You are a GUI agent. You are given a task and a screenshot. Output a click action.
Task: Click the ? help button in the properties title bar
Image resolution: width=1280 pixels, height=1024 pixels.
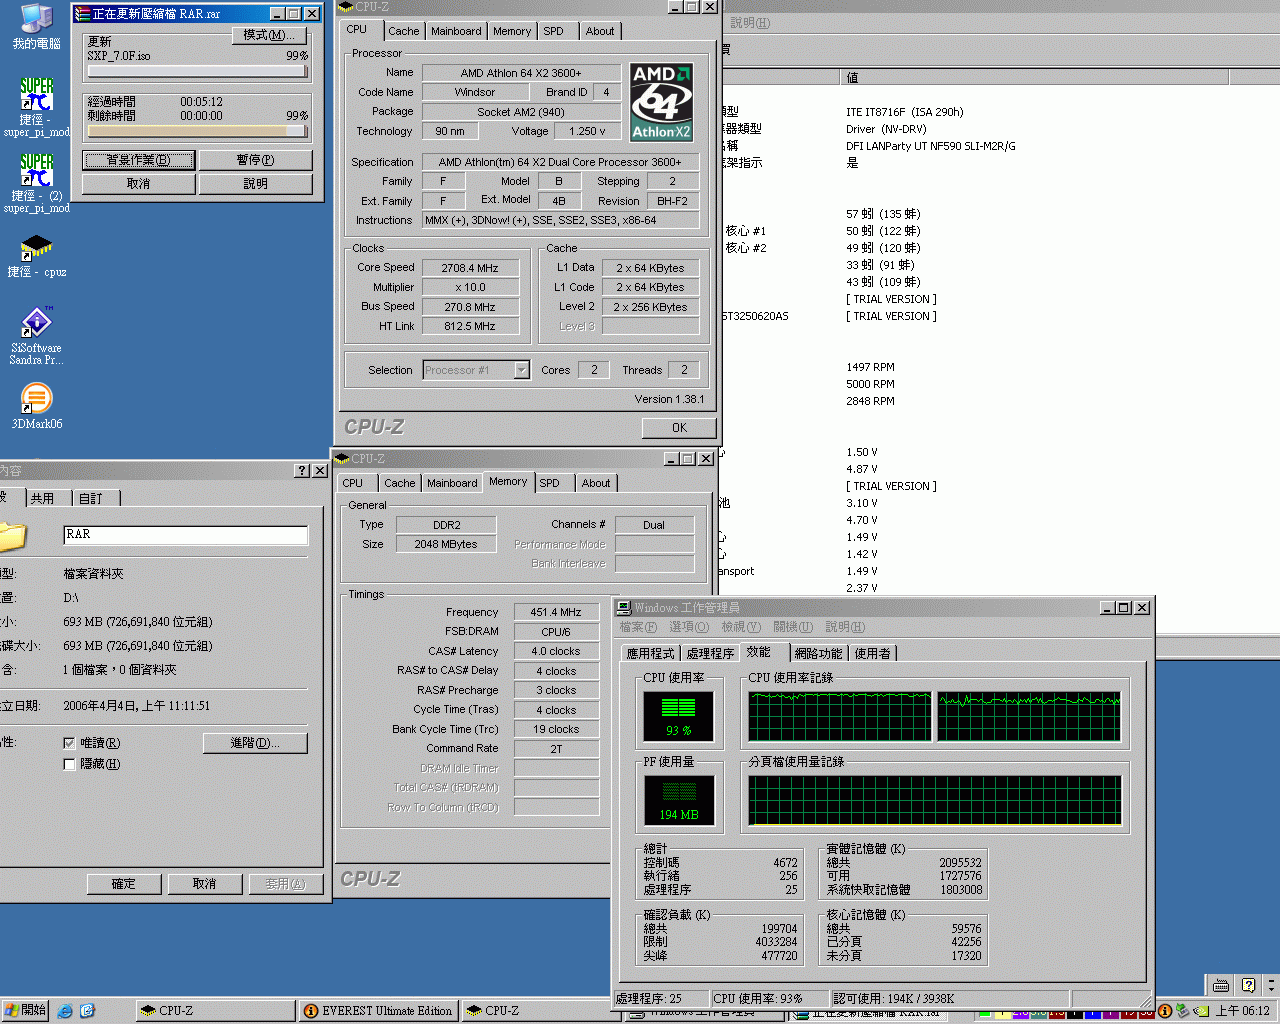[302, 470]
